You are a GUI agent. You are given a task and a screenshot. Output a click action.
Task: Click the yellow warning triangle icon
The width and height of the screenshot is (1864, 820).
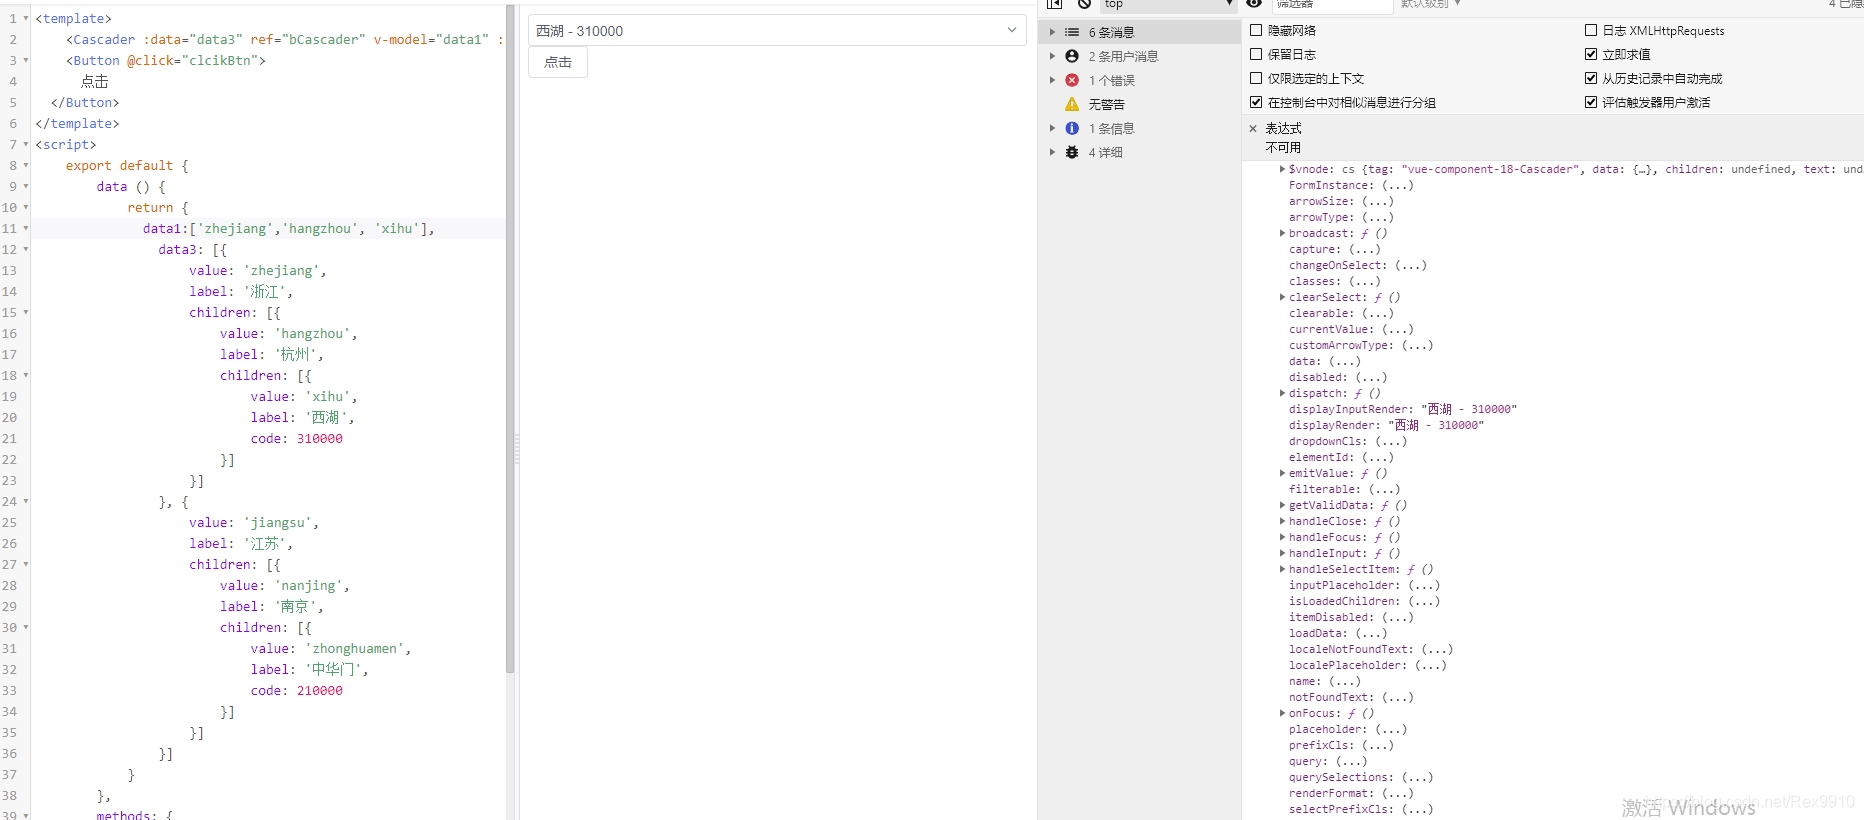[x=1072, y=104]
